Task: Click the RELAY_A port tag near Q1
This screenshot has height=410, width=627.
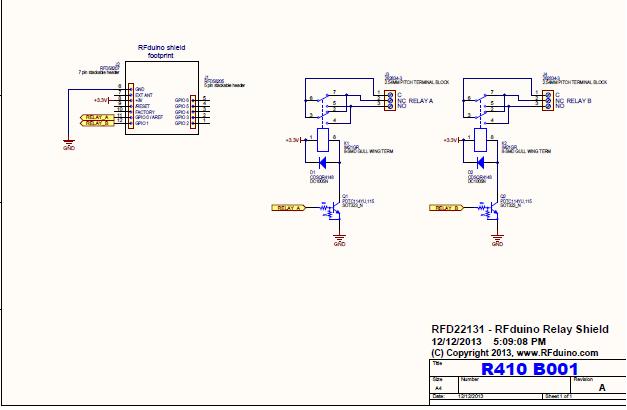Action: pyautogui.click(x=290, y=208)
